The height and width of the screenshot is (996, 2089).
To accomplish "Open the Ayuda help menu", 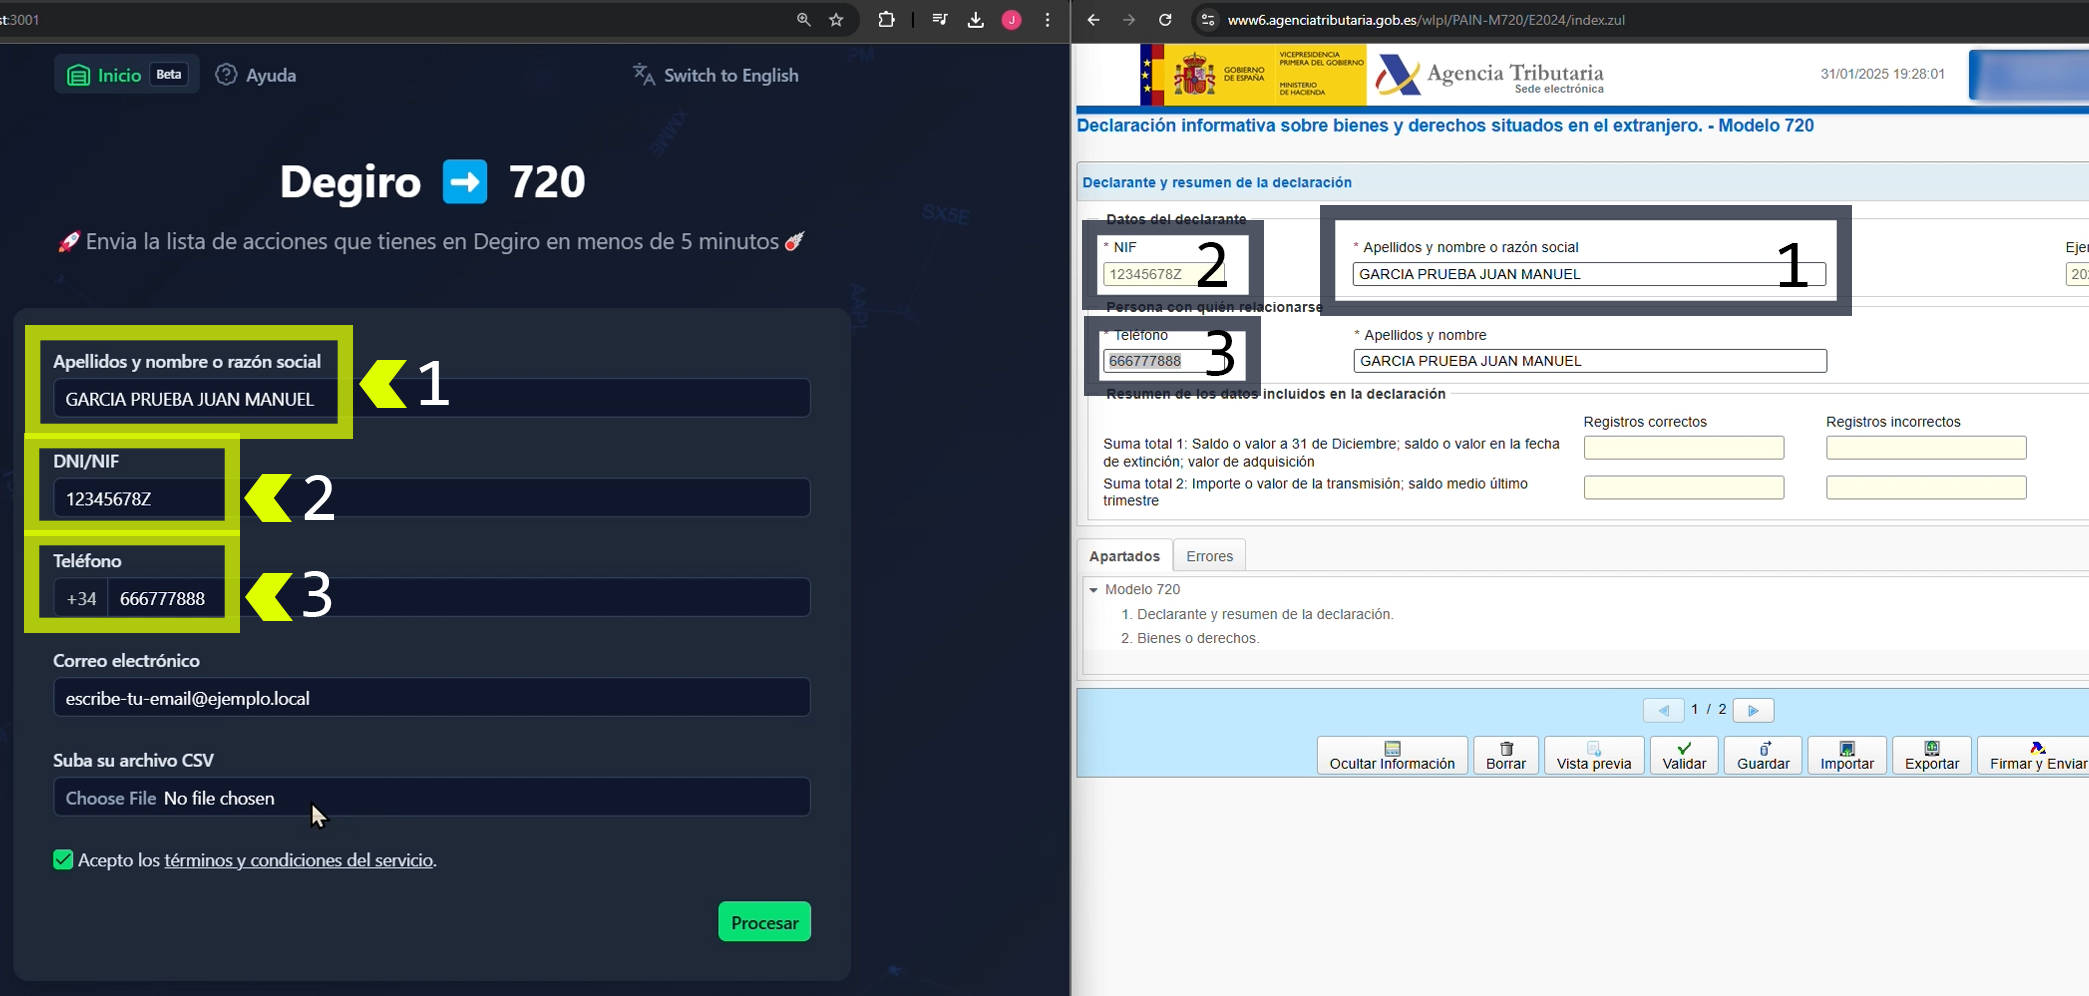I will 257,75.
